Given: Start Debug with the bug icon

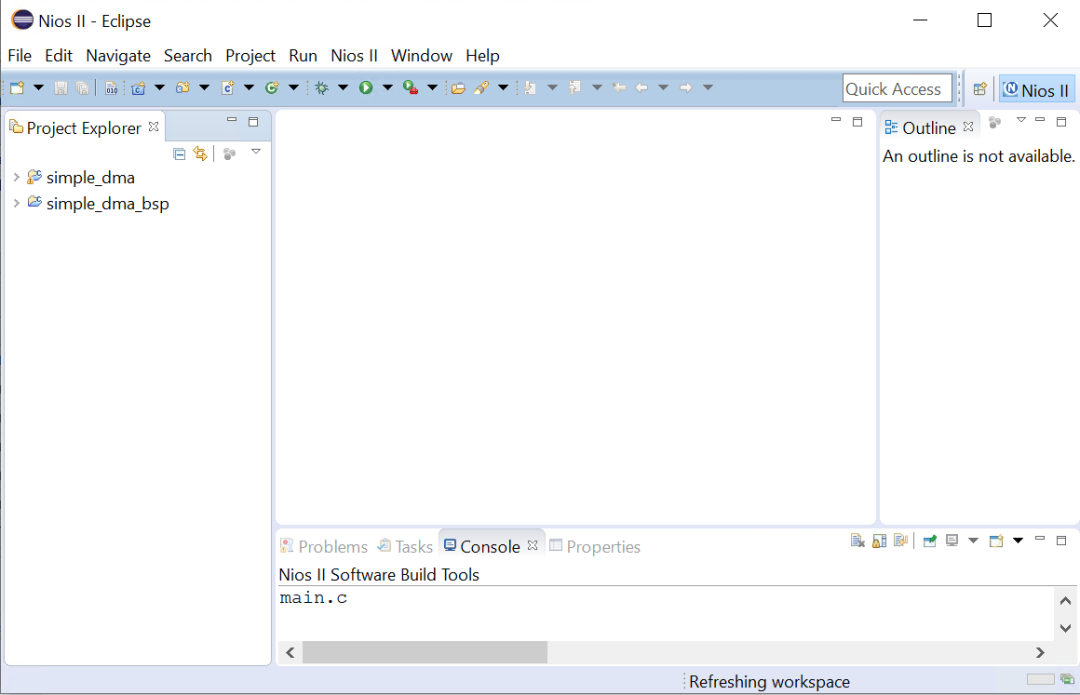Looking at the screenshot, I should tap(322, 87).
